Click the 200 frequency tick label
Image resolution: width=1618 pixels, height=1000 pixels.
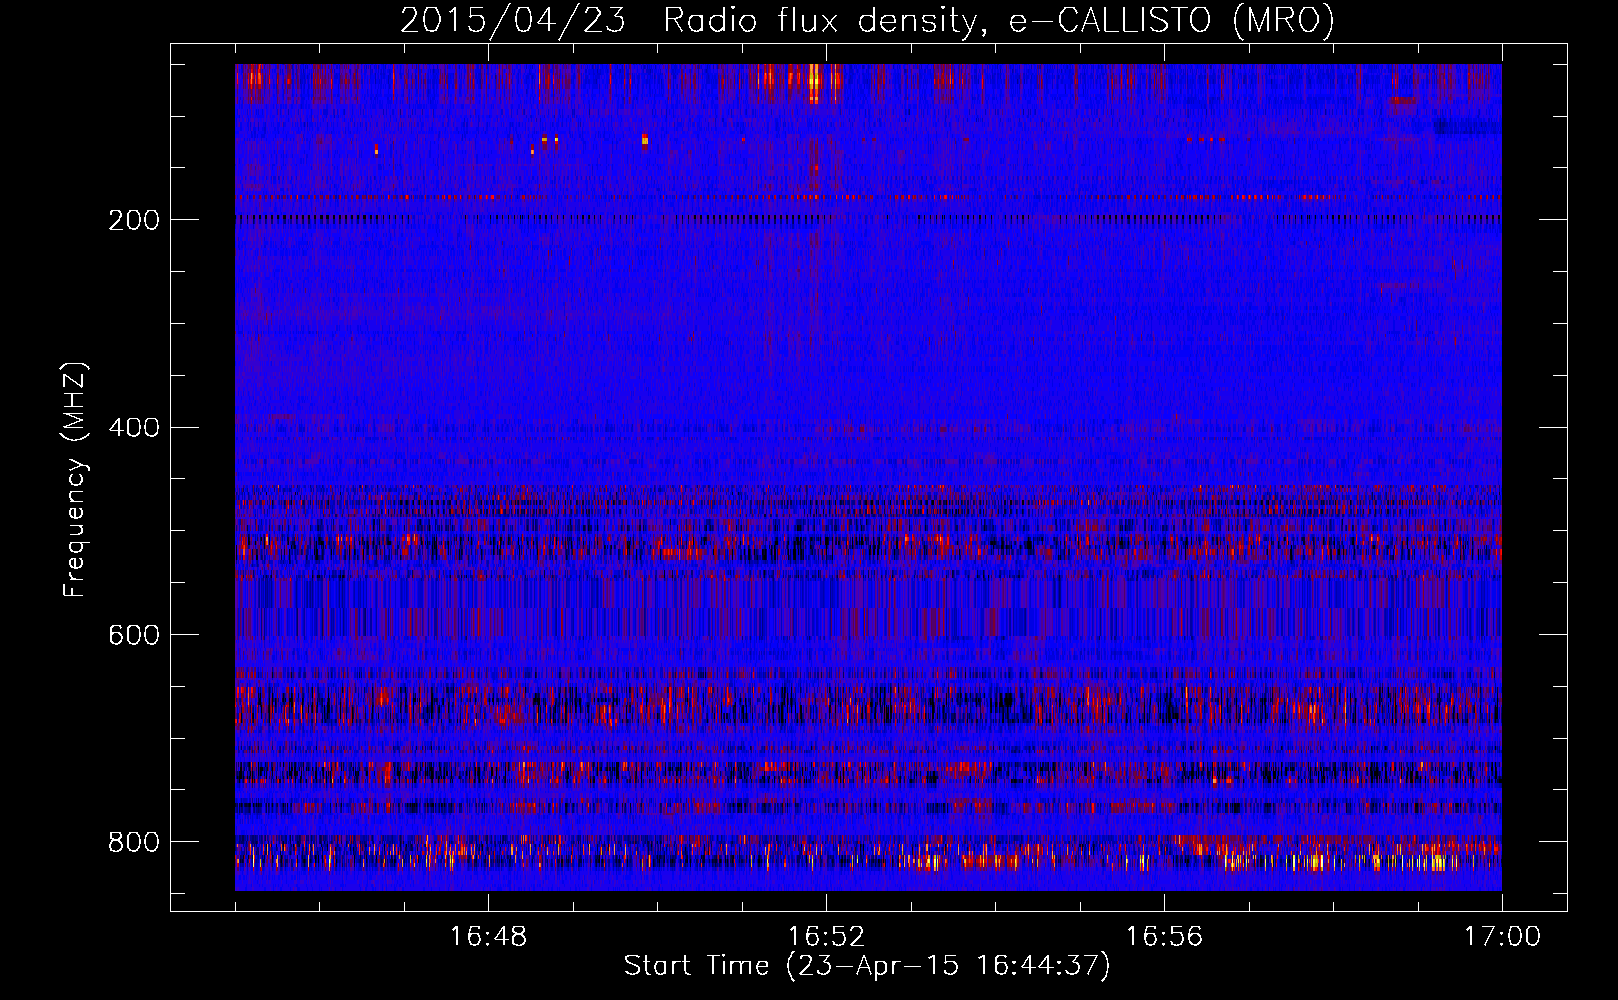[133, 220]
